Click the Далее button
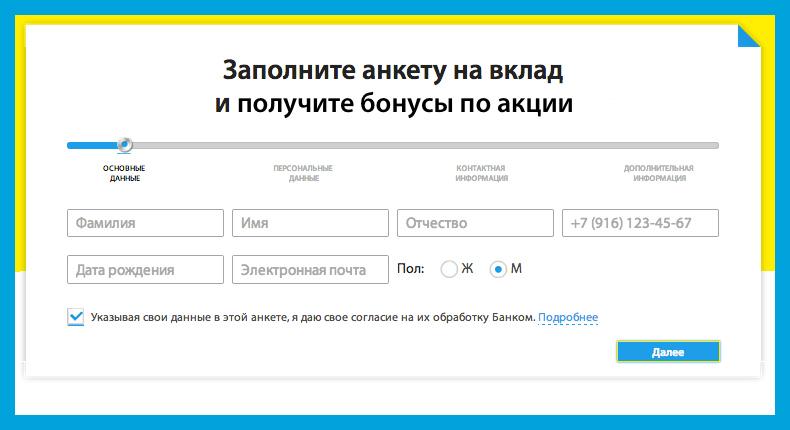The height and width of the screenshot is (430, 790). (668, 352)
